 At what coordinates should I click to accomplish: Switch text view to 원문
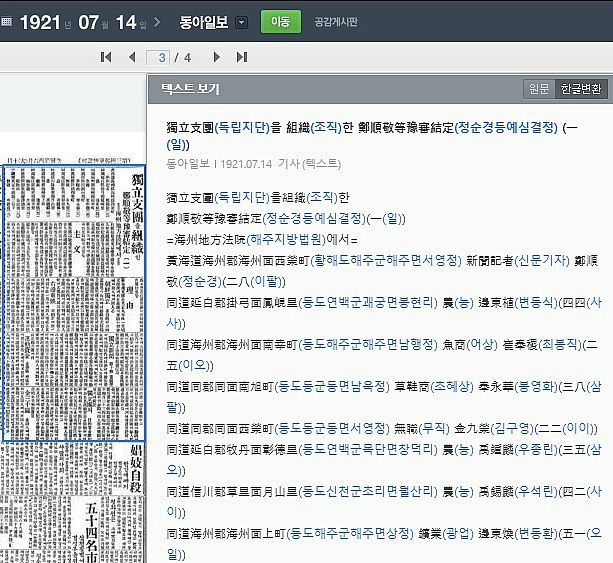[x=539, y=89]
